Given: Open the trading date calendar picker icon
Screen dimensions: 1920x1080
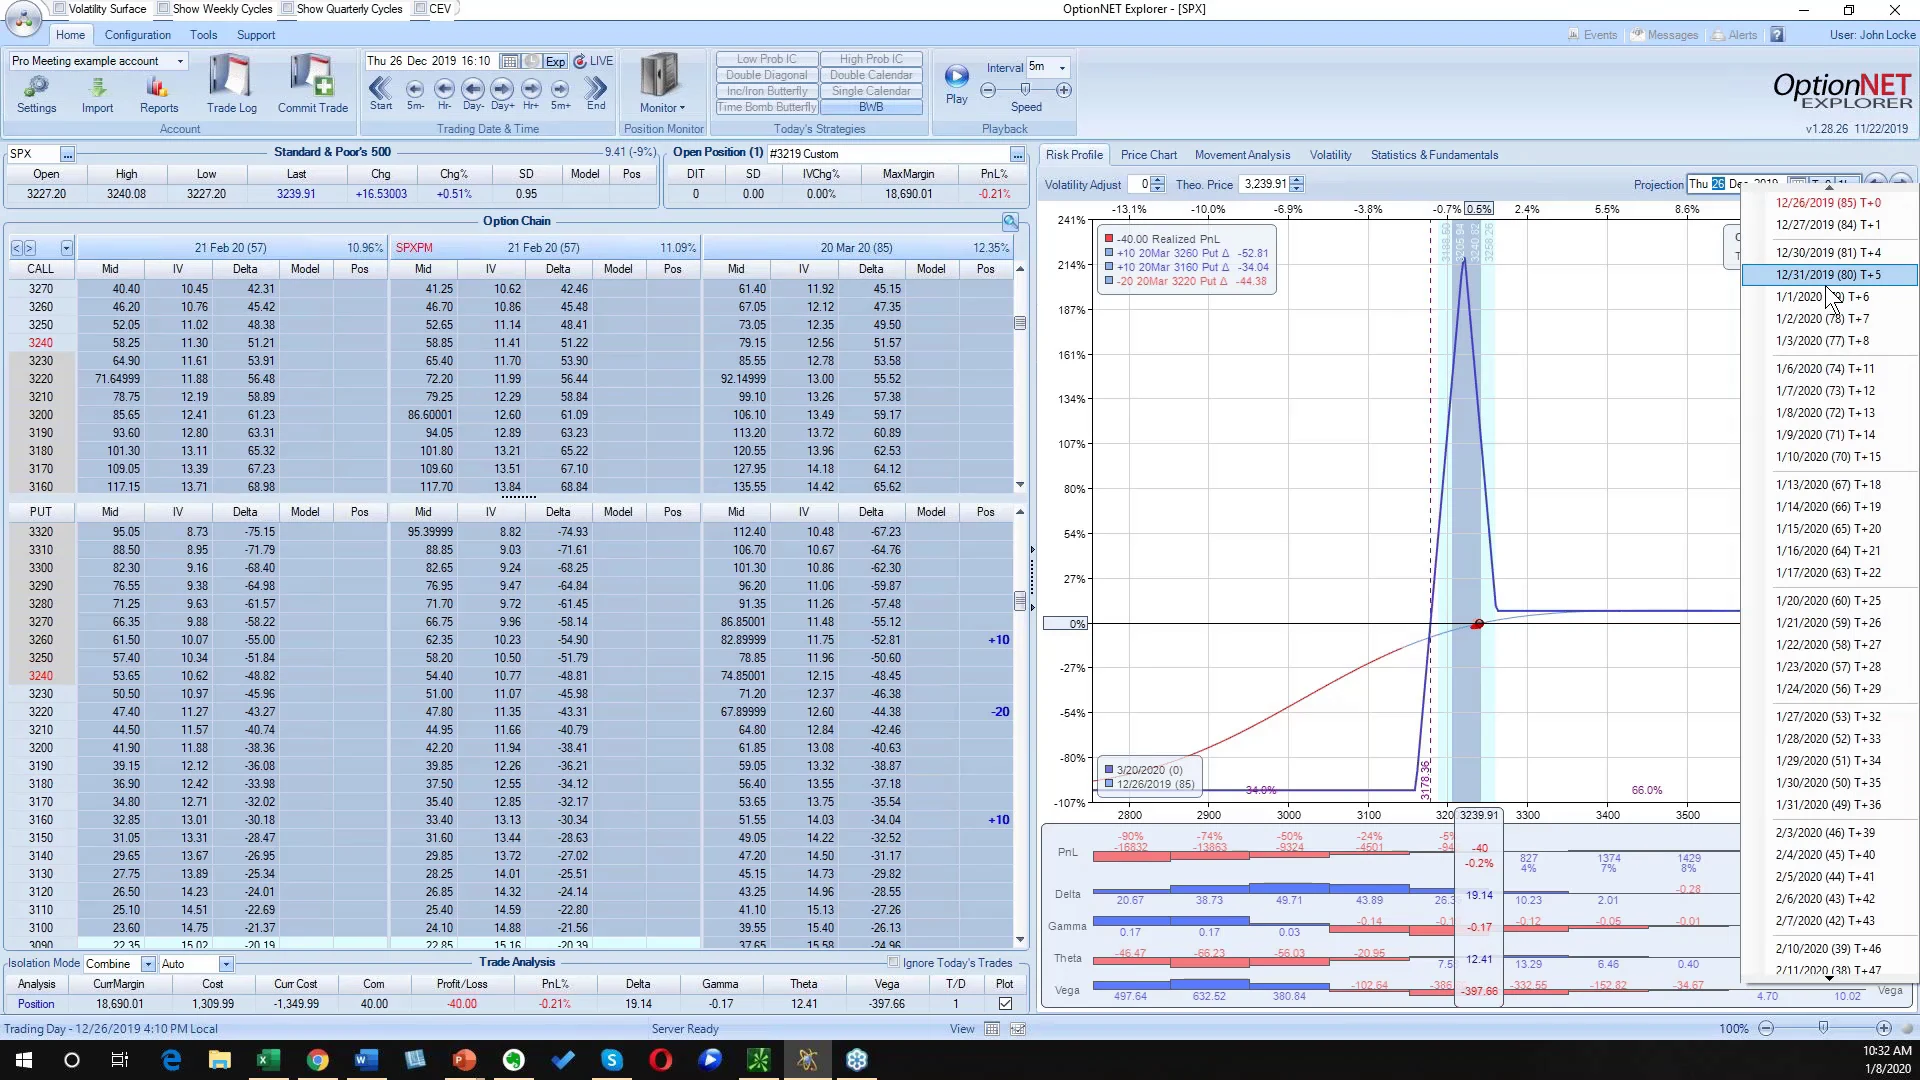Looking at the screenshot, I should coord(509,61).
